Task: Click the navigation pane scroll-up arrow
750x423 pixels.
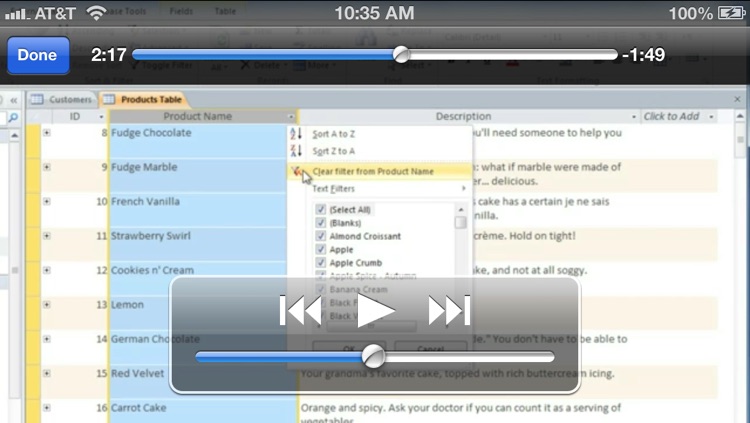Action: click(x=15, y=136)
